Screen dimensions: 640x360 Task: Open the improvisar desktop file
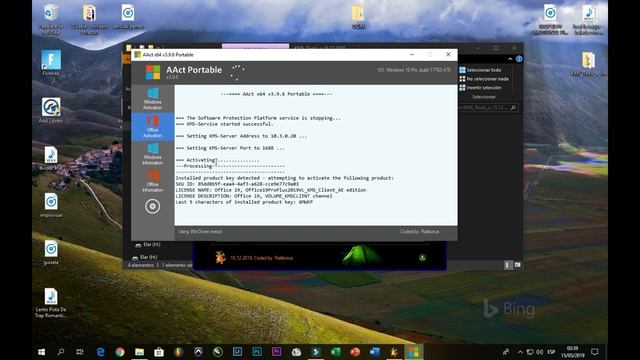[x=51, y=205]
